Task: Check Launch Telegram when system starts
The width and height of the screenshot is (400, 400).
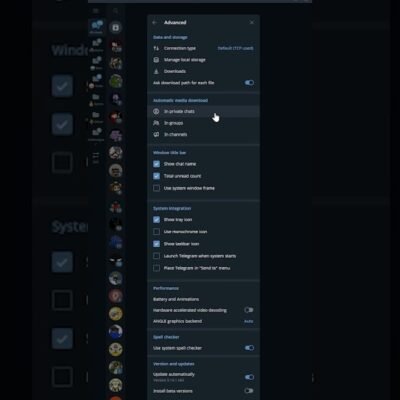Action: (156, 256)
